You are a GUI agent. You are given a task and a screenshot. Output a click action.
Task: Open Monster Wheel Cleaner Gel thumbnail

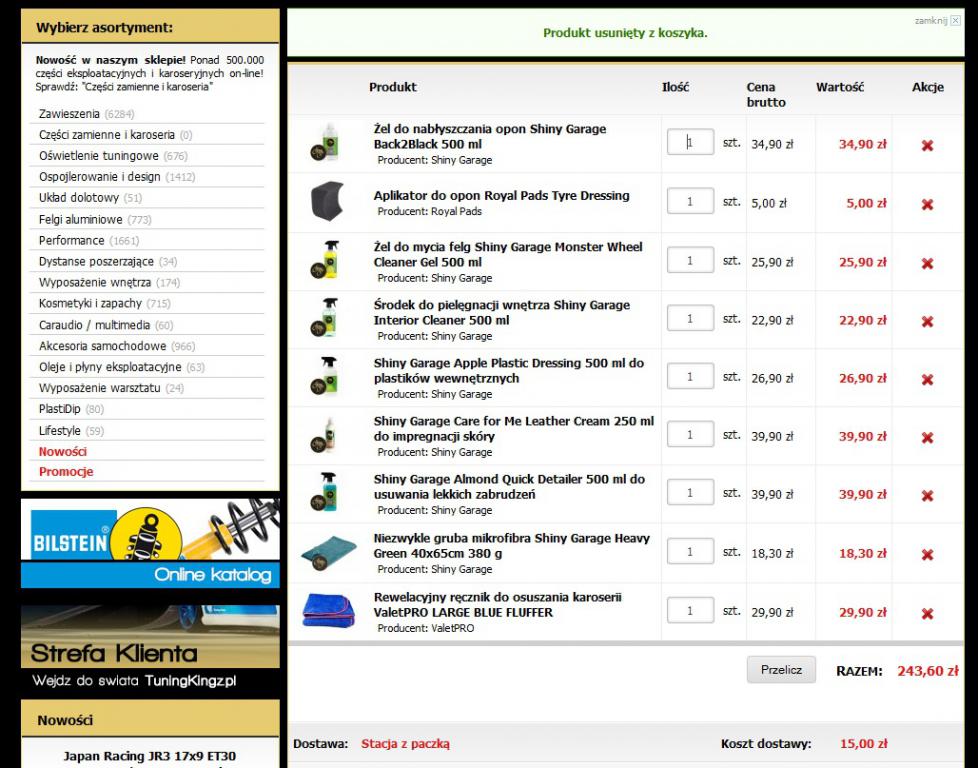326,260
